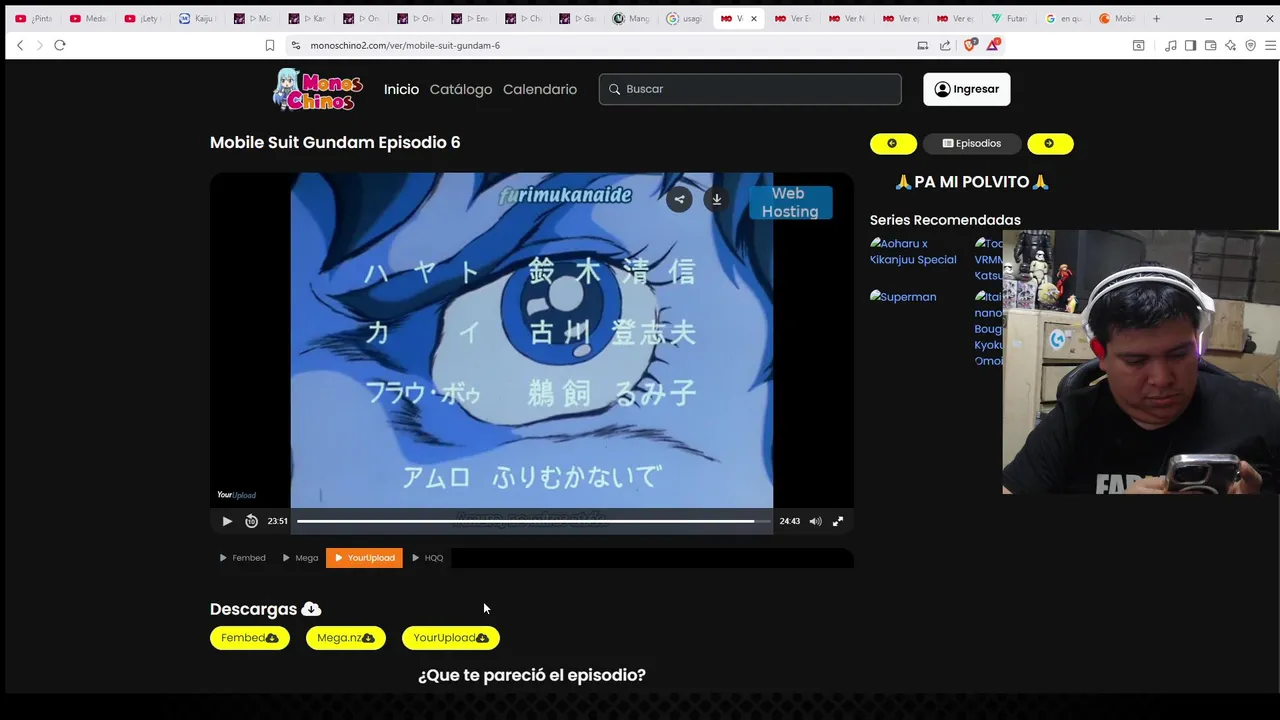
Task: Open the Brave Rewards triangle icon
Action: [x=993, y=45]
